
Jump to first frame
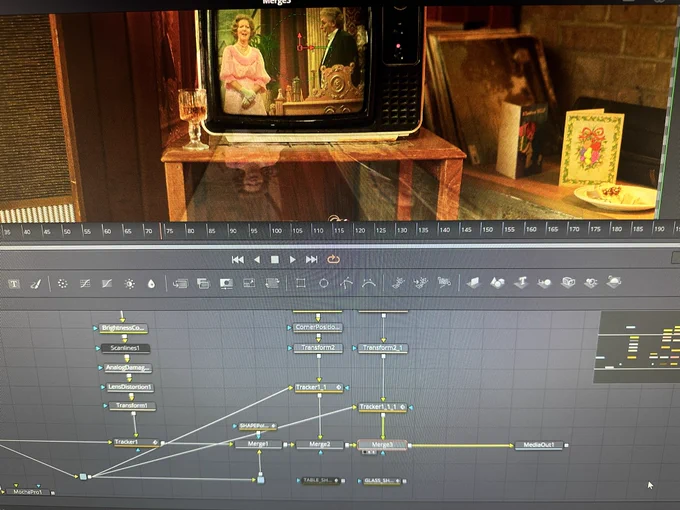pyautogui.click(x=238, y=259)
